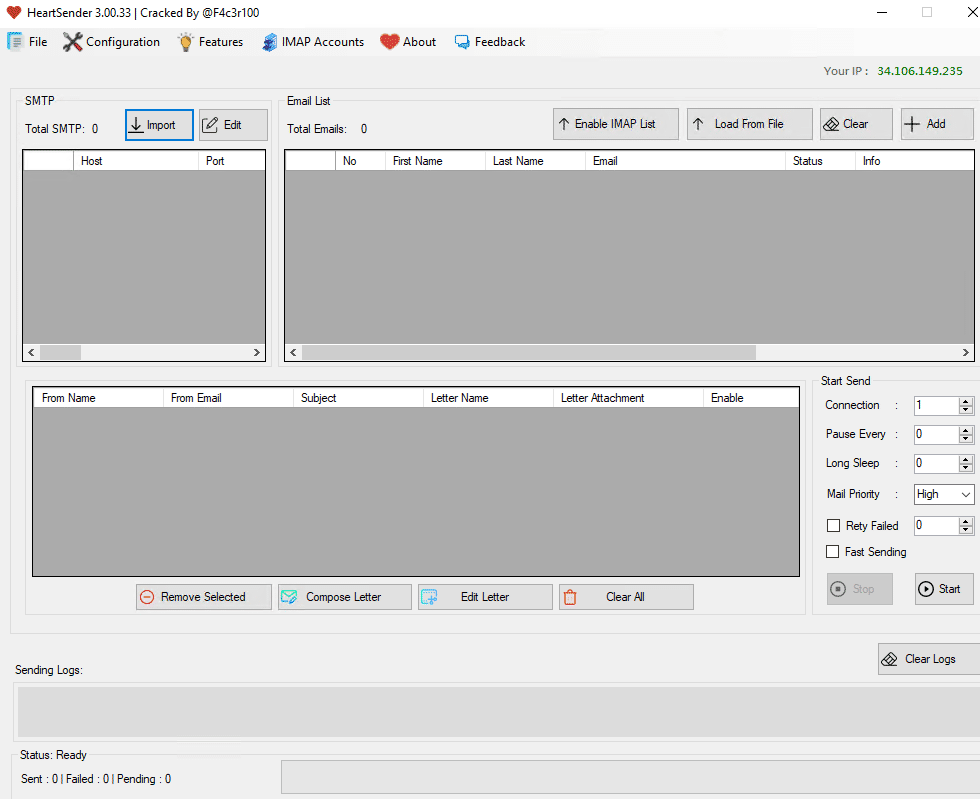This screenshot has width=980, height=799.
Task: Click the Edit SMTP button
Action: pos(233,125)
